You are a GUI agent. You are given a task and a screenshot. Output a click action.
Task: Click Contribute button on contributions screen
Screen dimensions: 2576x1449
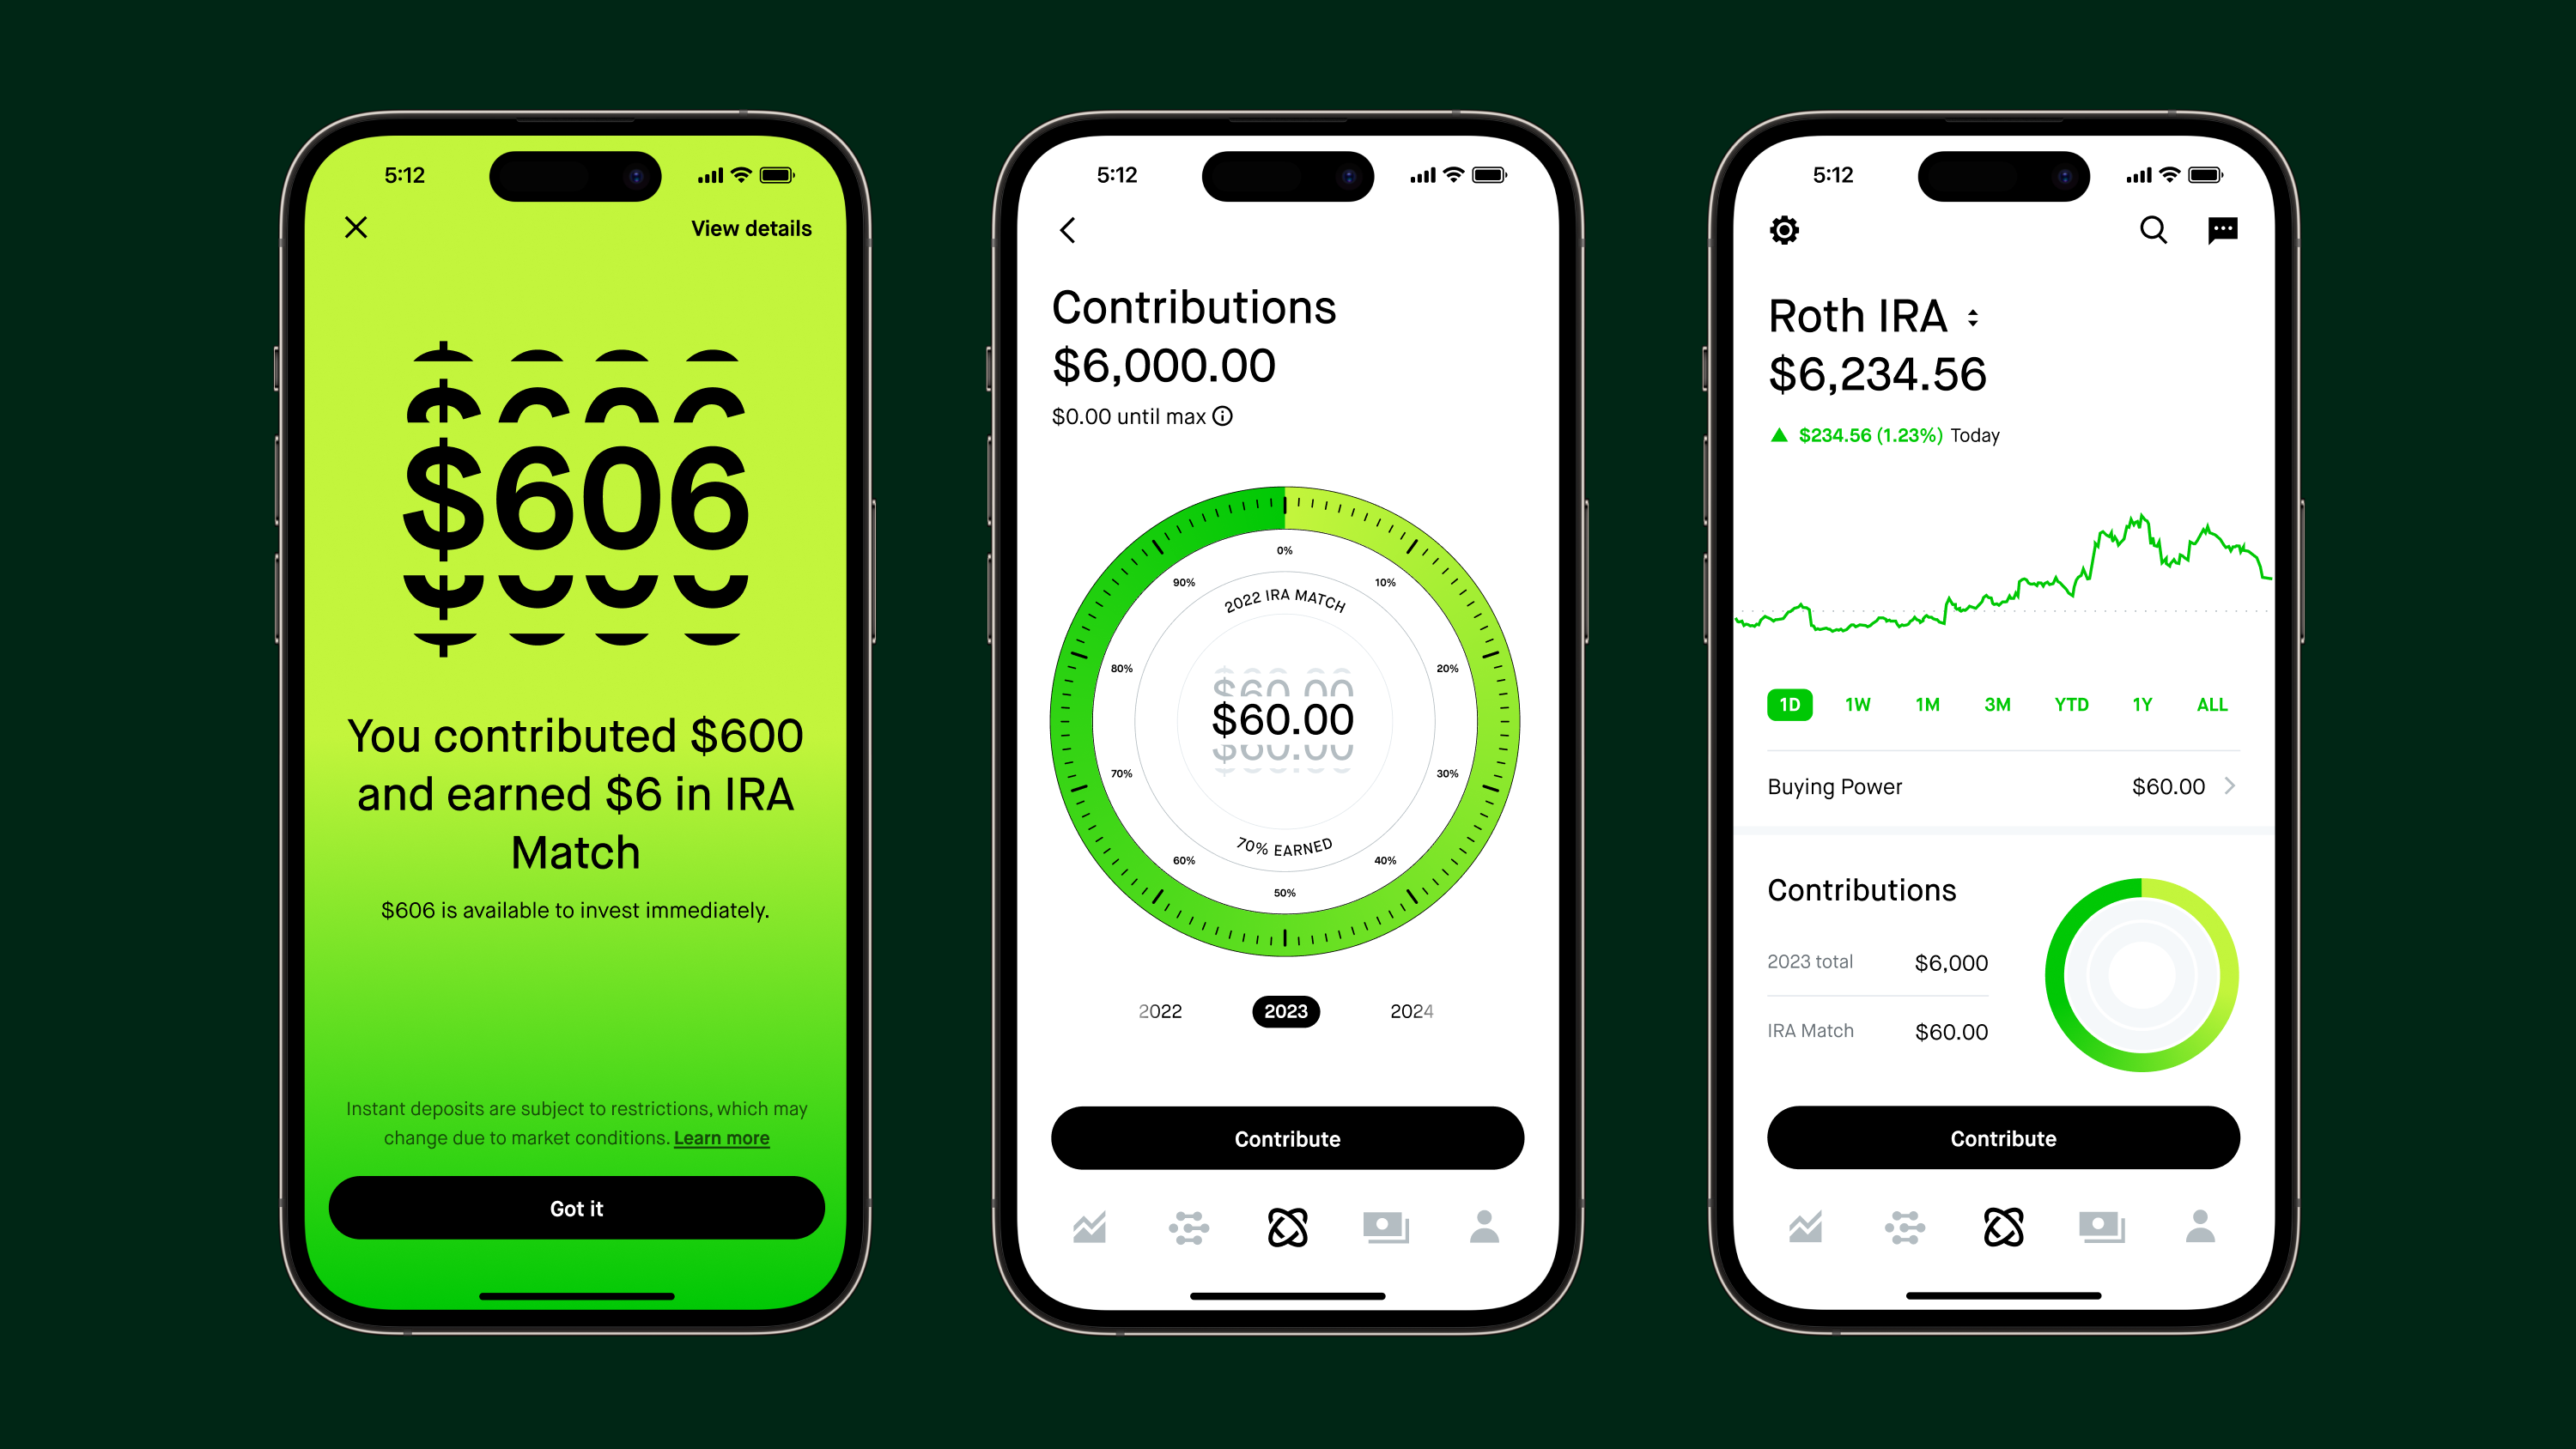[x=1288, y=1137]
